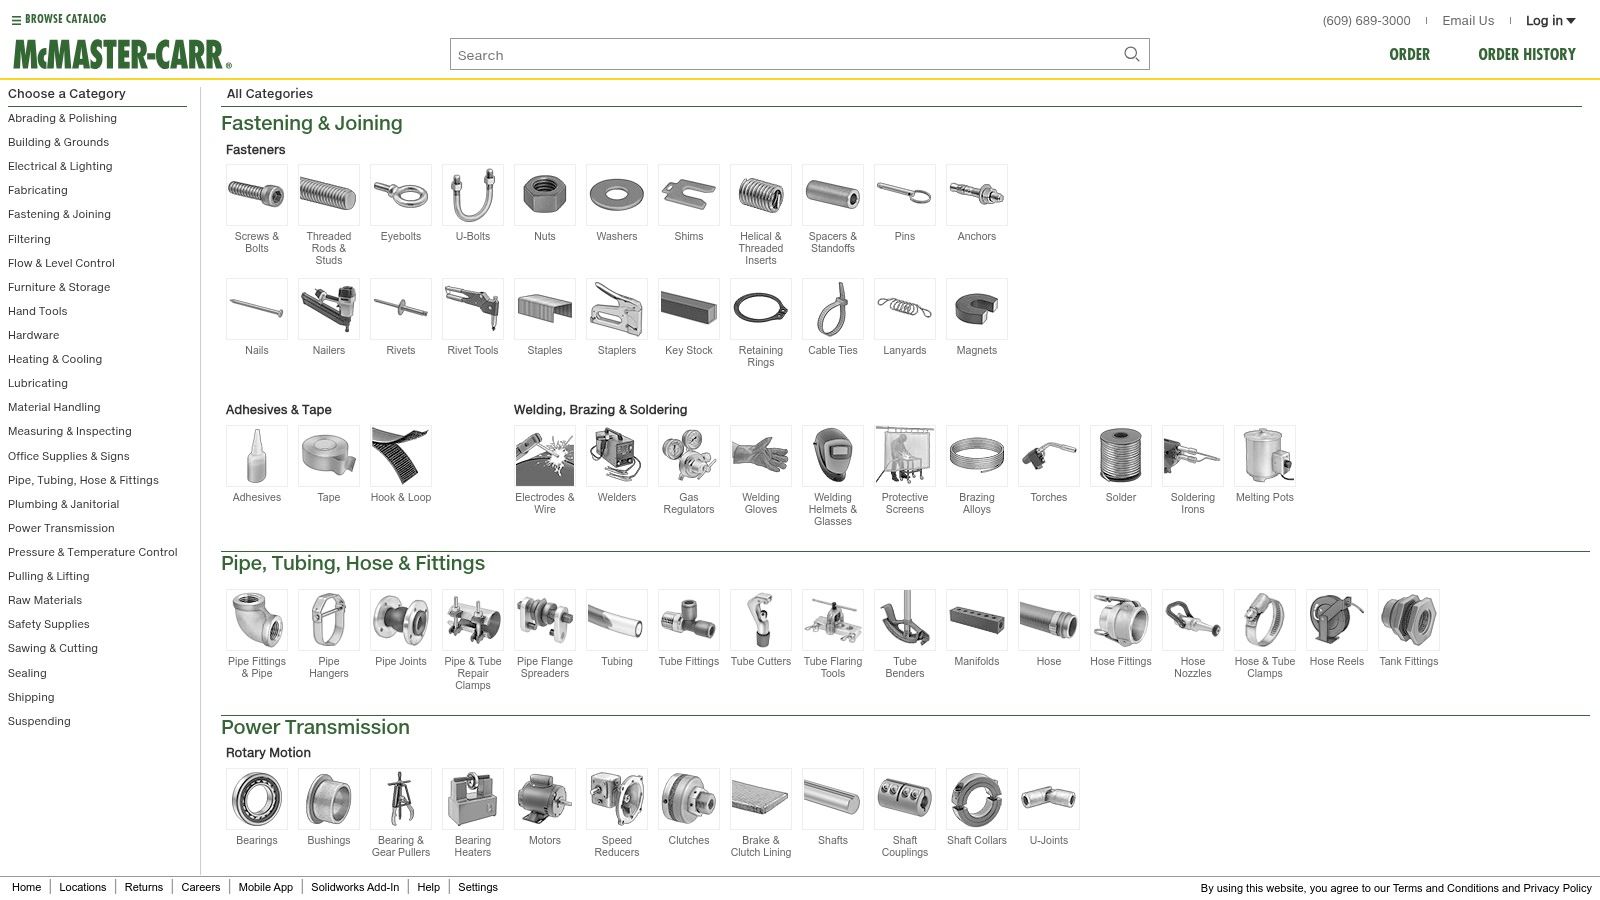The width and height of the screenshot is (1600, 900).
Task: Select the Washers product icon
Action: [x=617, y=195]
